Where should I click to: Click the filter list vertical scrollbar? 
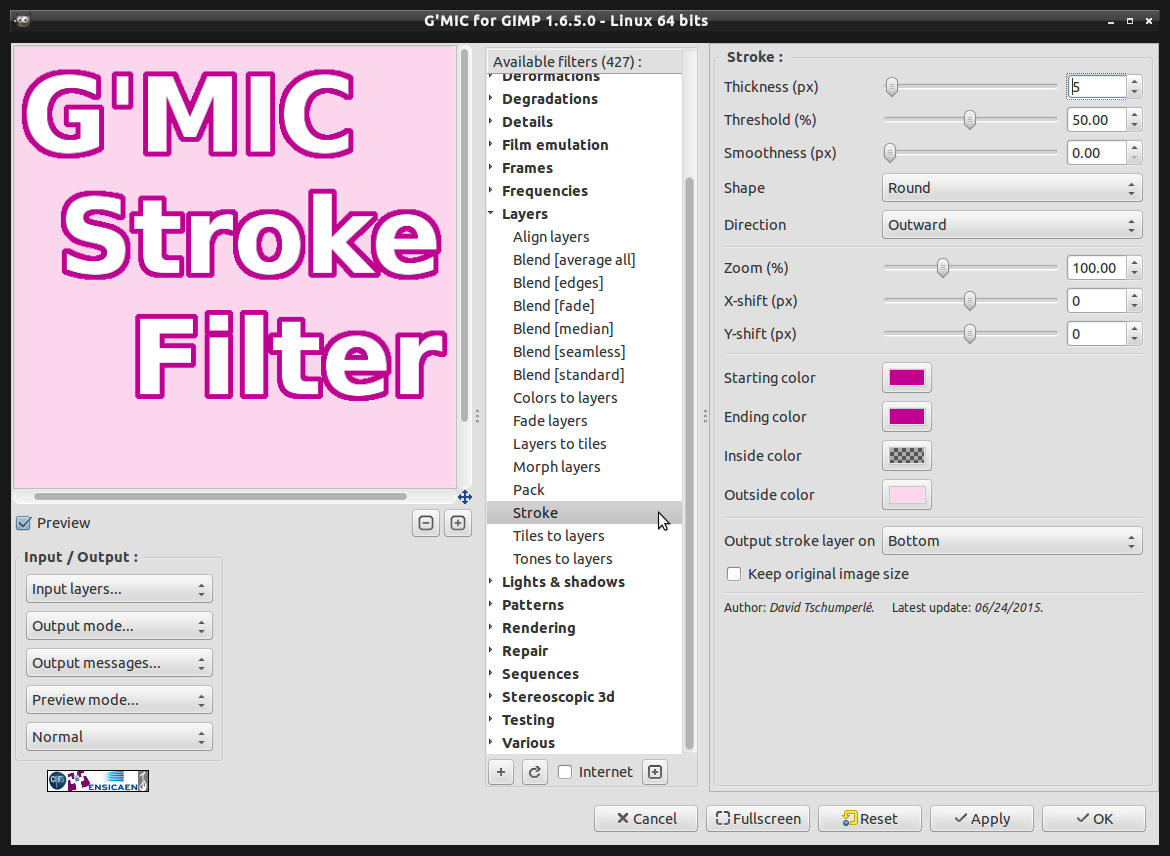coord(689,463)
